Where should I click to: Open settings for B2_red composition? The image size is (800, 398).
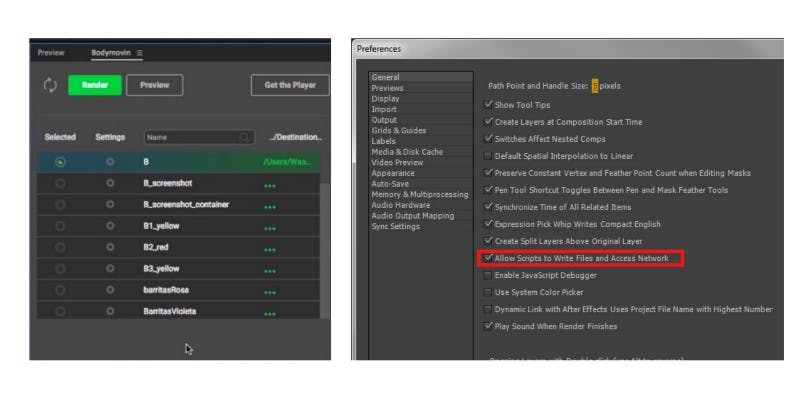(x=110, y=247)
